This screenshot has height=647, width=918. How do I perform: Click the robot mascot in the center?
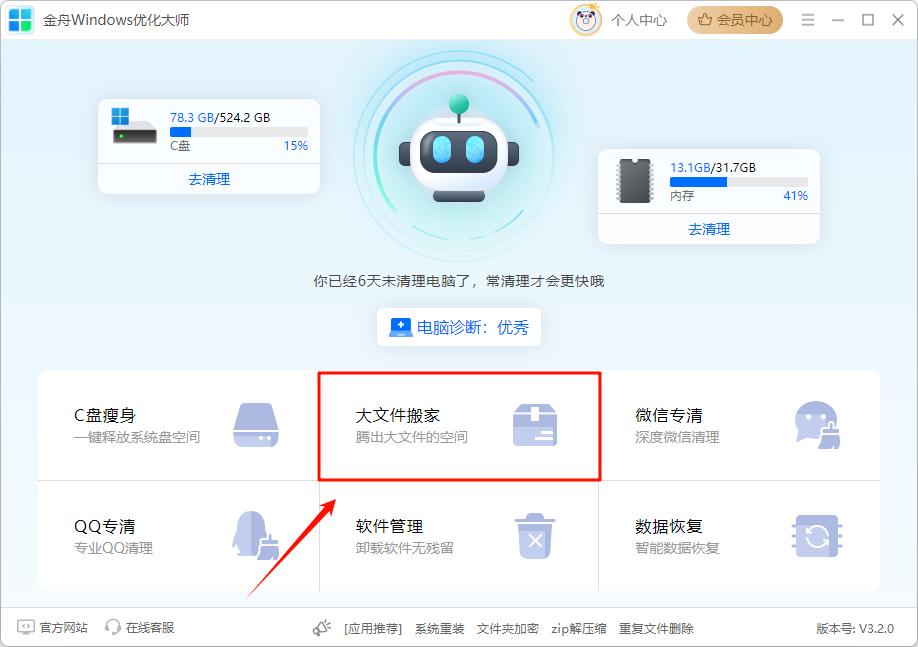(x=459, y=149)
